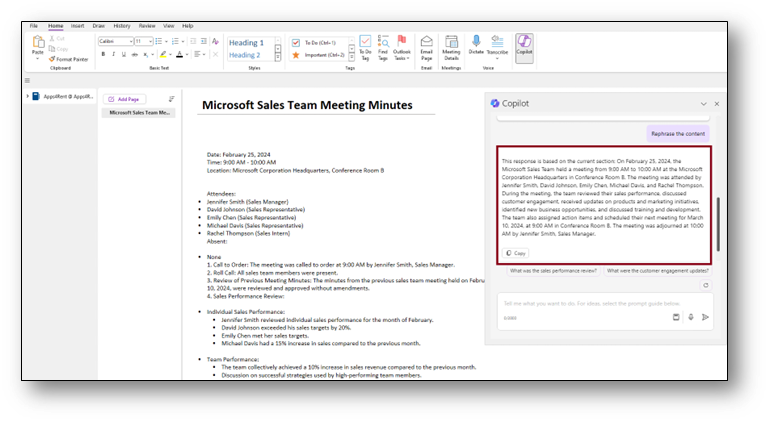Select 'What were the customer engagement updates?' suggestion
This screenshot has height=423, width=770.
[x=658, y=271]
